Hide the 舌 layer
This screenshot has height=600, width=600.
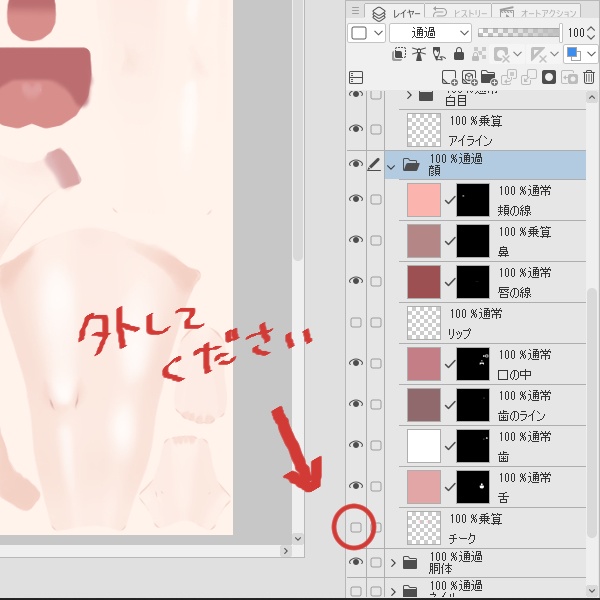[356, 486]
